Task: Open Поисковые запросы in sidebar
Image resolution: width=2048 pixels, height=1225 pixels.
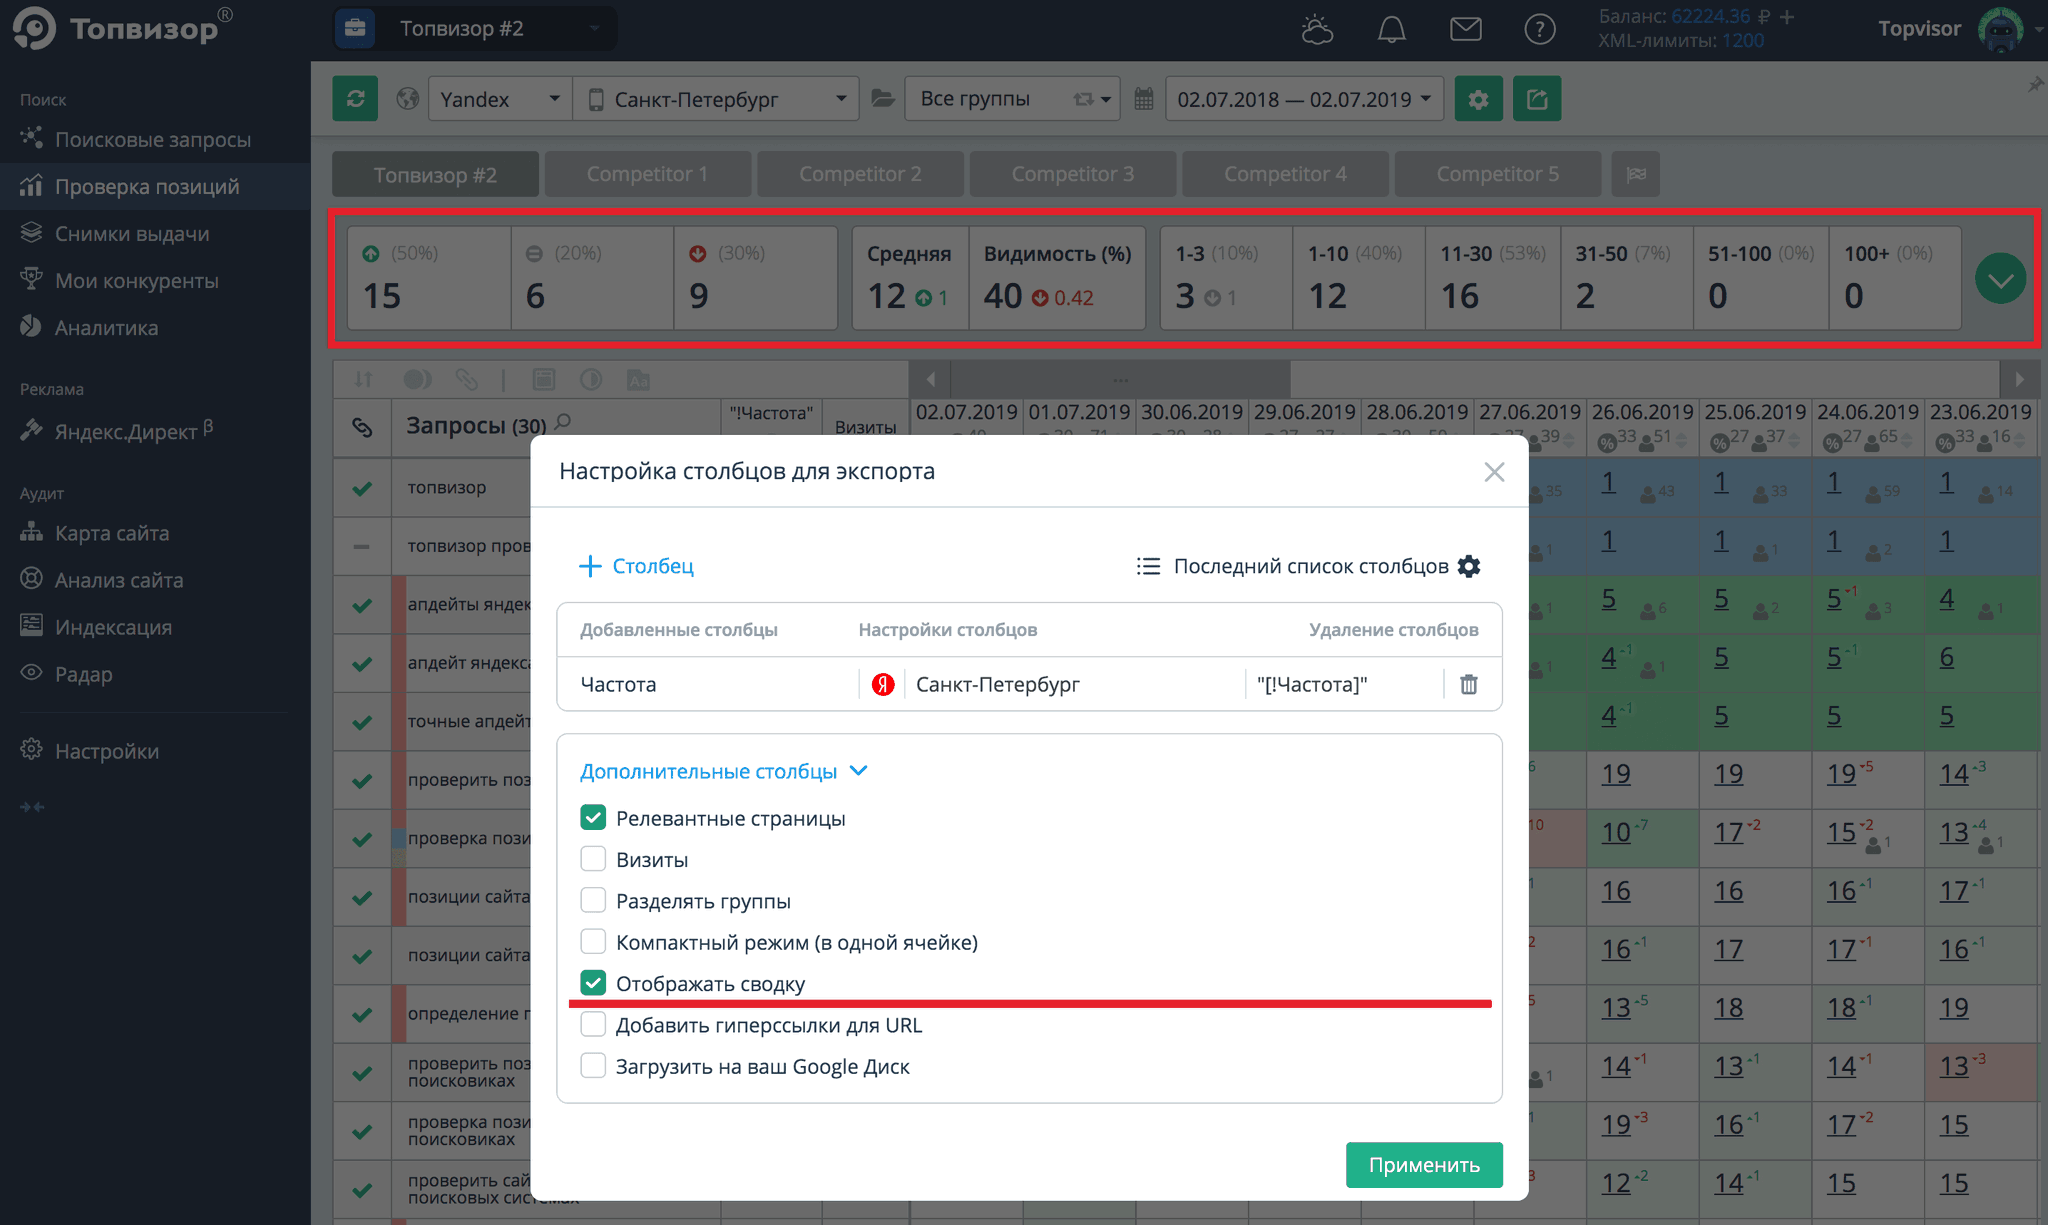Action: pos(153,139)
